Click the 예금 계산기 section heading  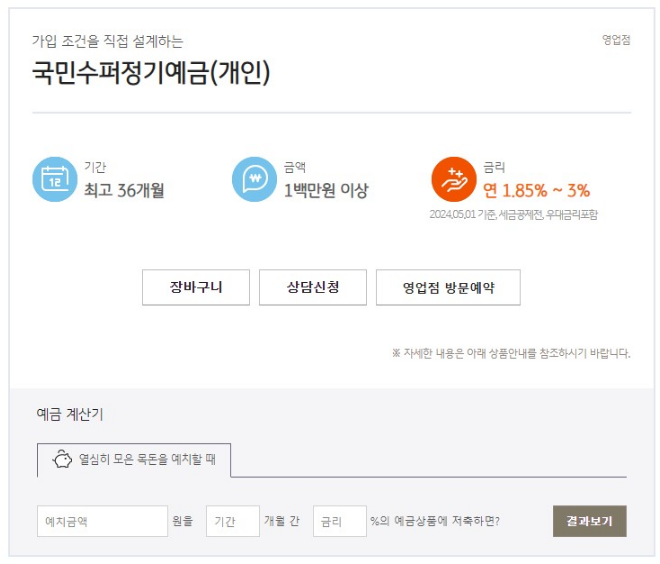pyautogui.click(x=70, y=414)
